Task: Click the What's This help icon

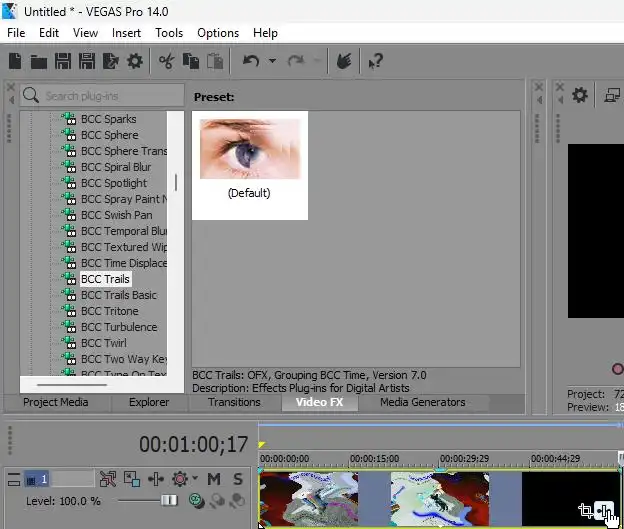Action: coord(376,61)
